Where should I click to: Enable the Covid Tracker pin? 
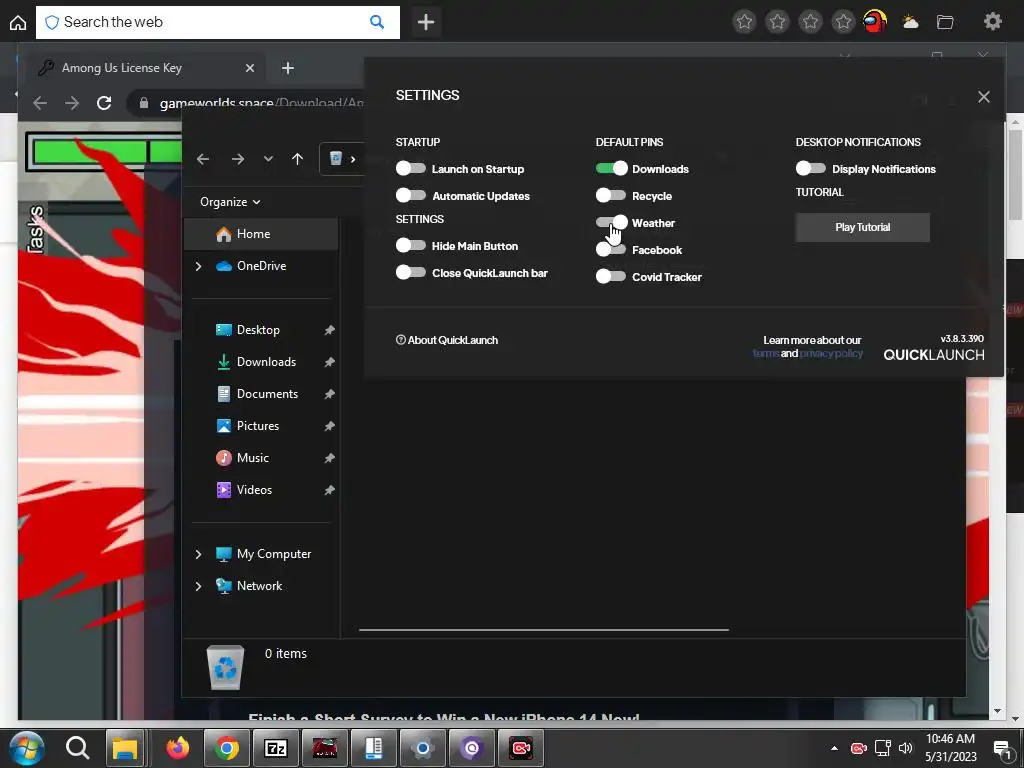tap(611, 276)
